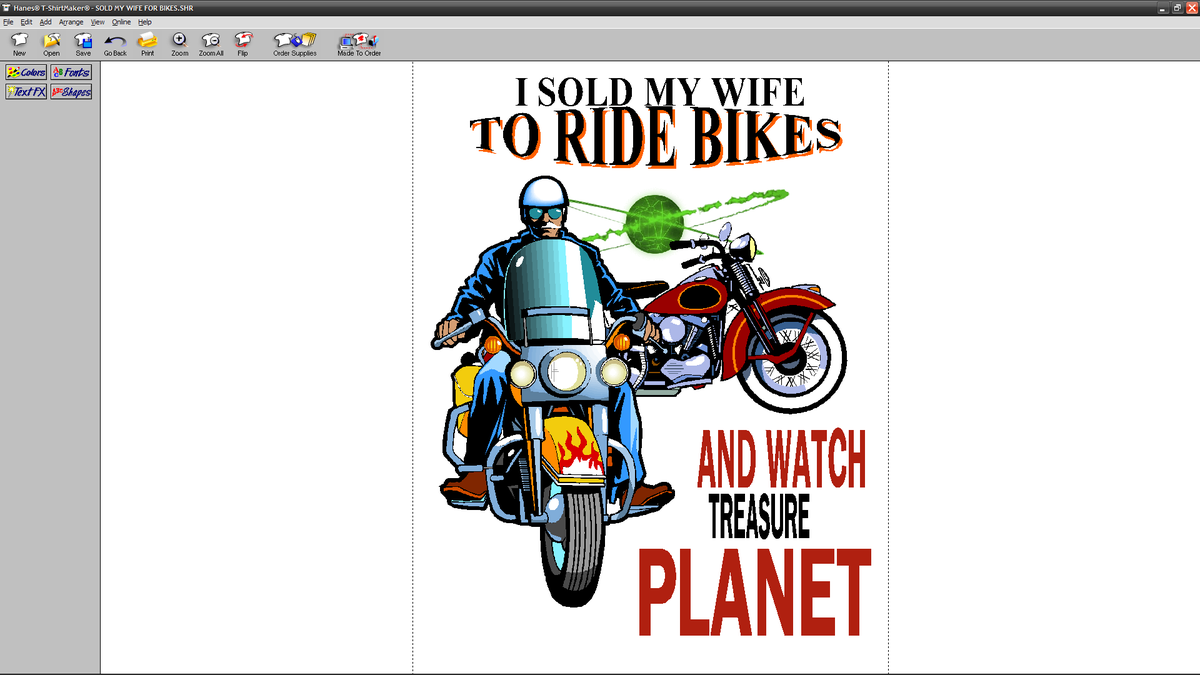Open the File menu
1200x675 pixels.
8,22
